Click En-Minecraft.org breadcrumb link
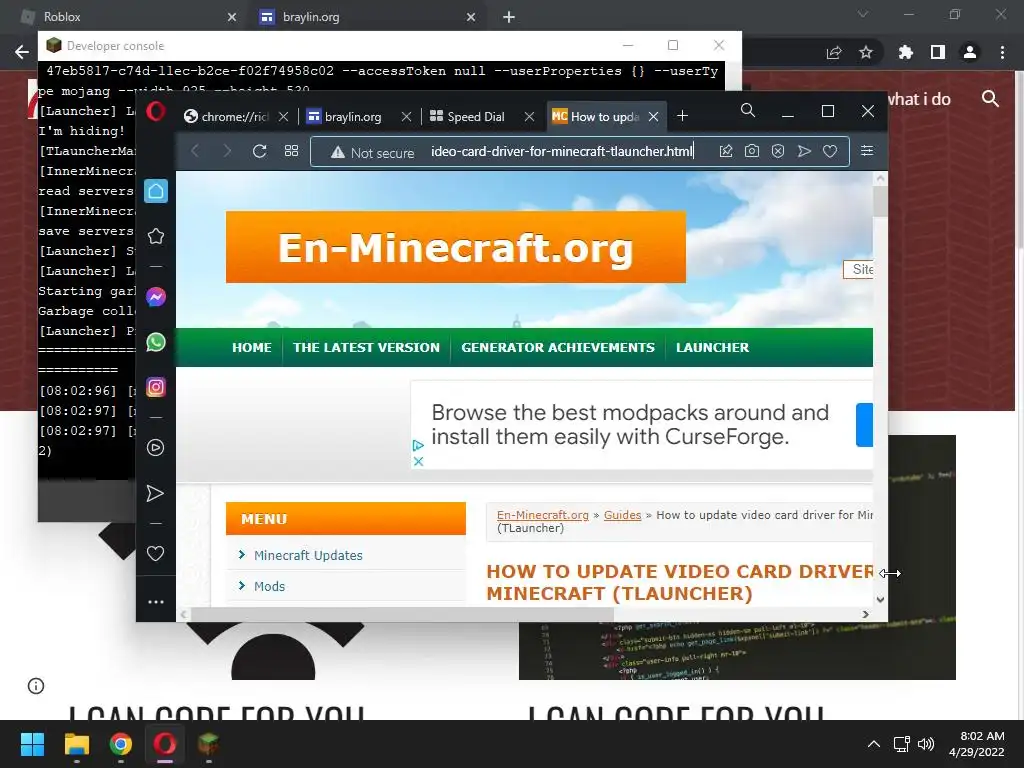Screen dimensions: 1024x768 (543, 515)
